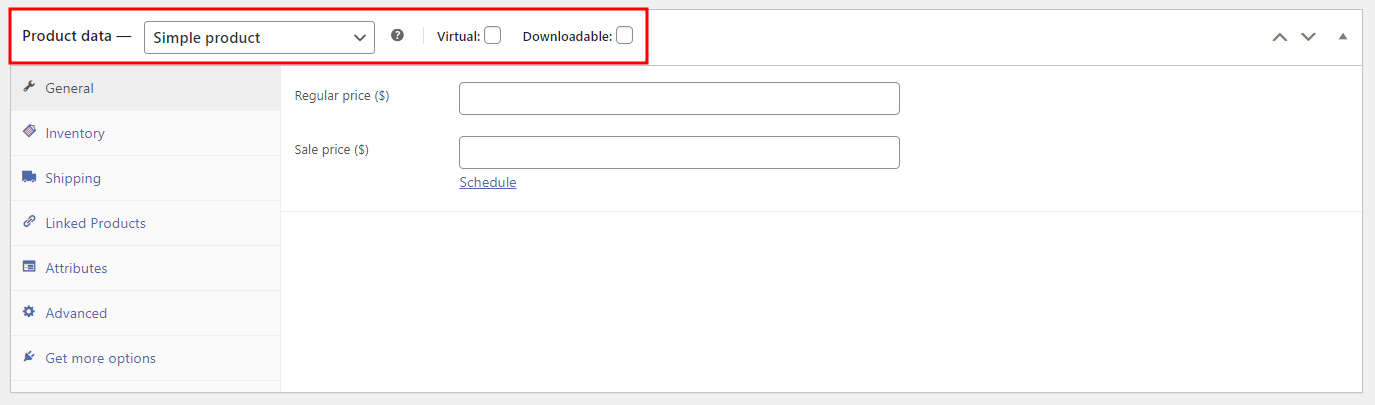Switch to the Inventory tab

tap(75, 133)
